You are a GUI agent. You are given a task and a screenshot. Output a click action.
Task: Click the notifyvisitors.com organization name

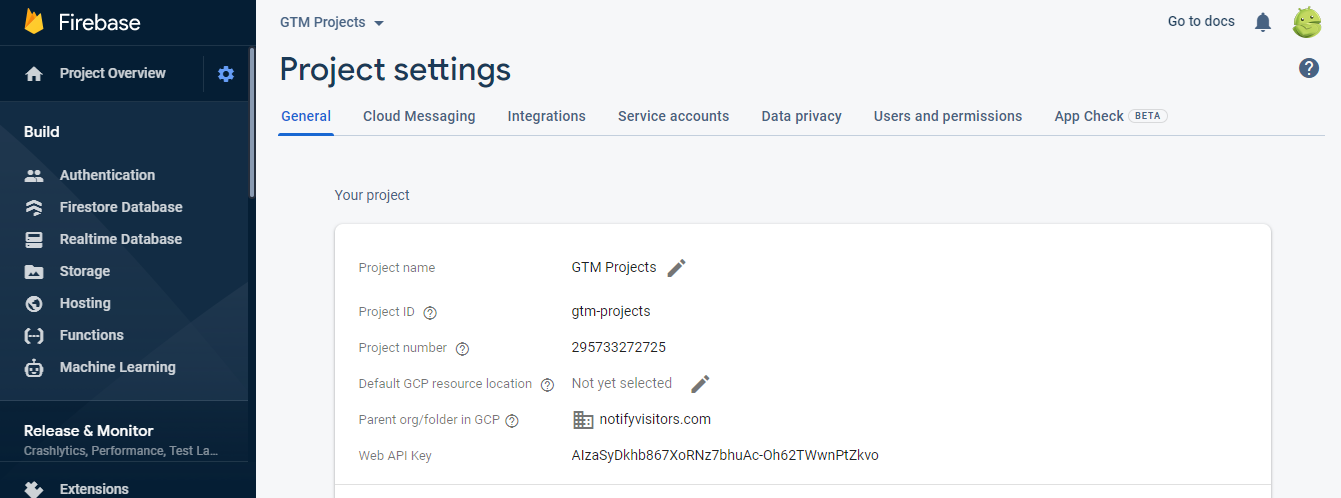(x=655, y=419)
